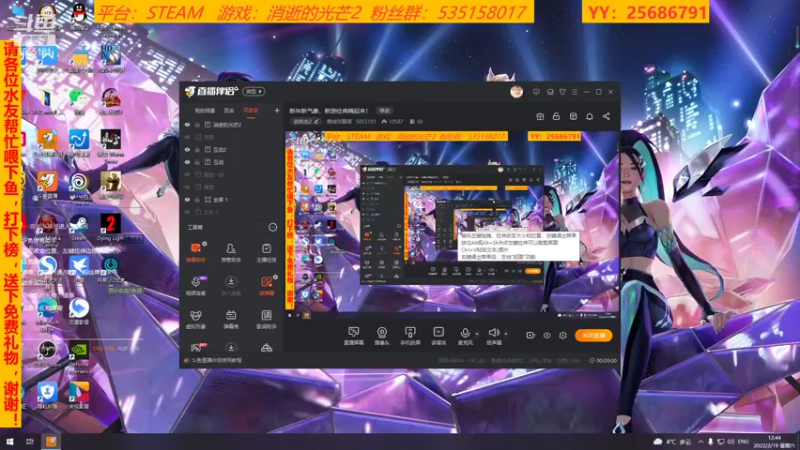Open Steam desktop shortcut
This screenshot has width=800, height=450.
[79, 227]
